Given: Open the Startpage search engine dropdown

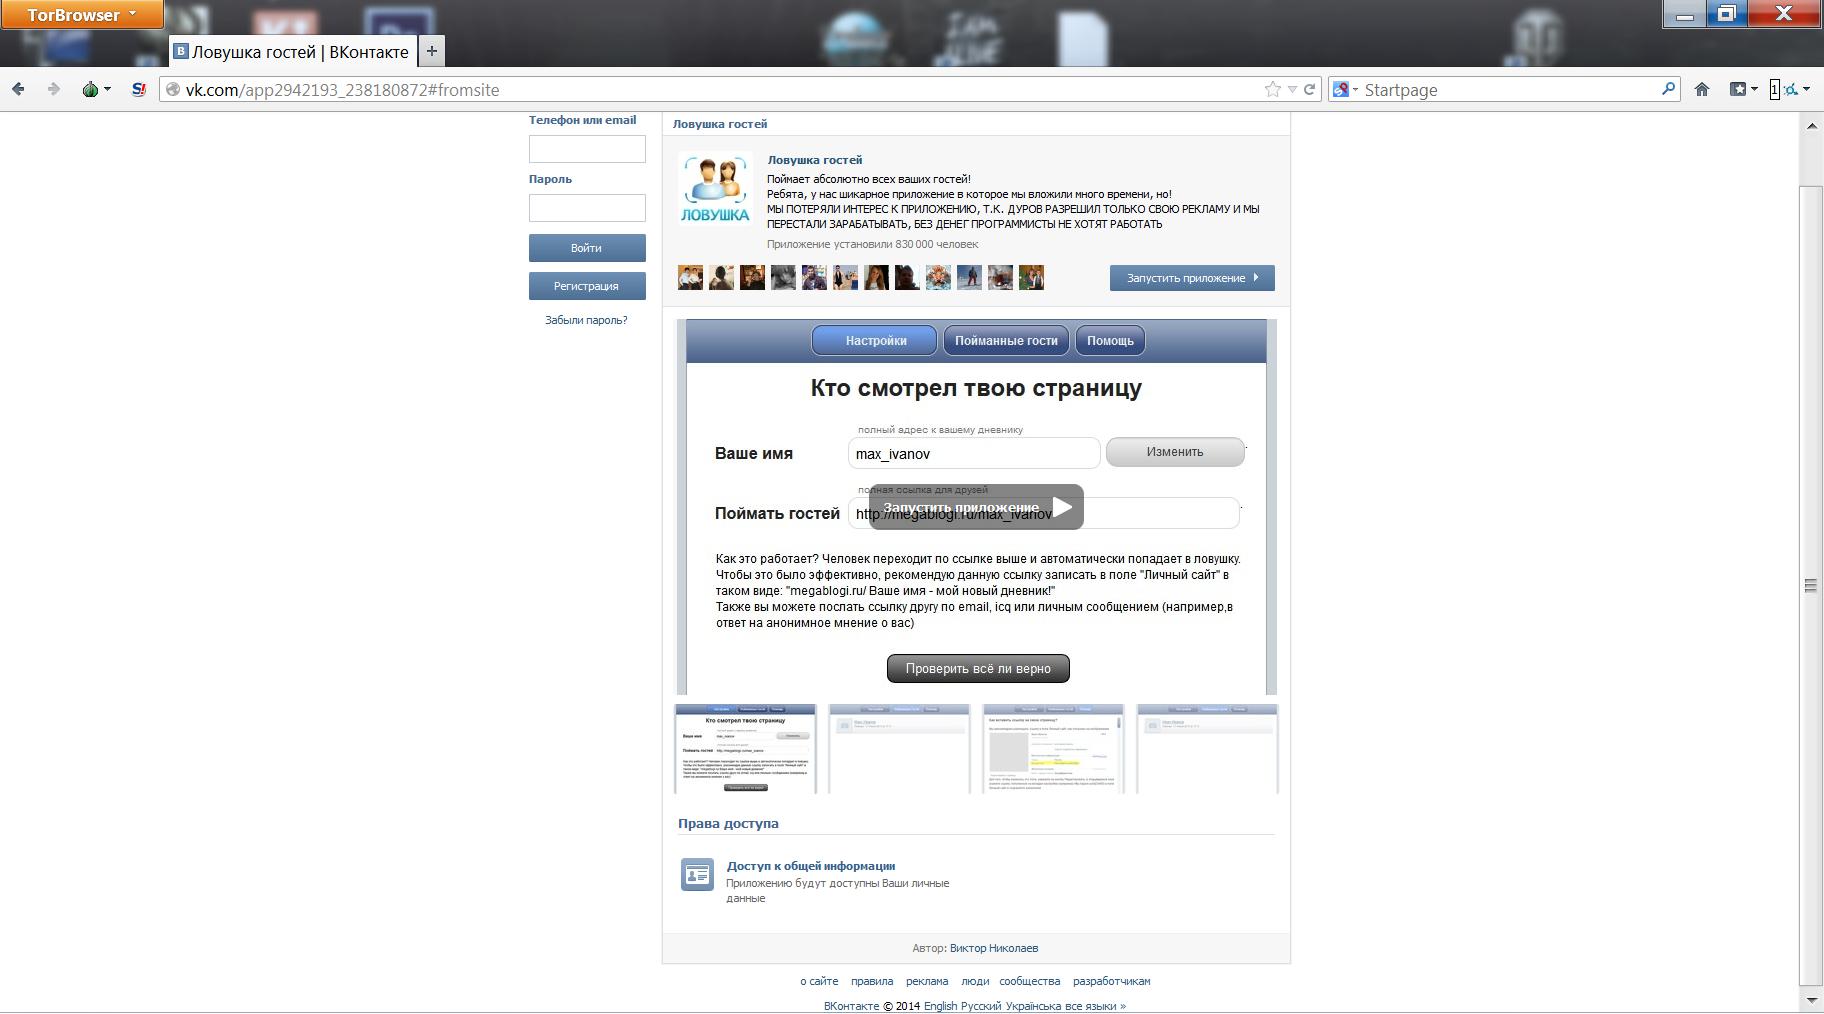Looking at the screenshot, I should pyautogui.click(x=1346, y=89).
